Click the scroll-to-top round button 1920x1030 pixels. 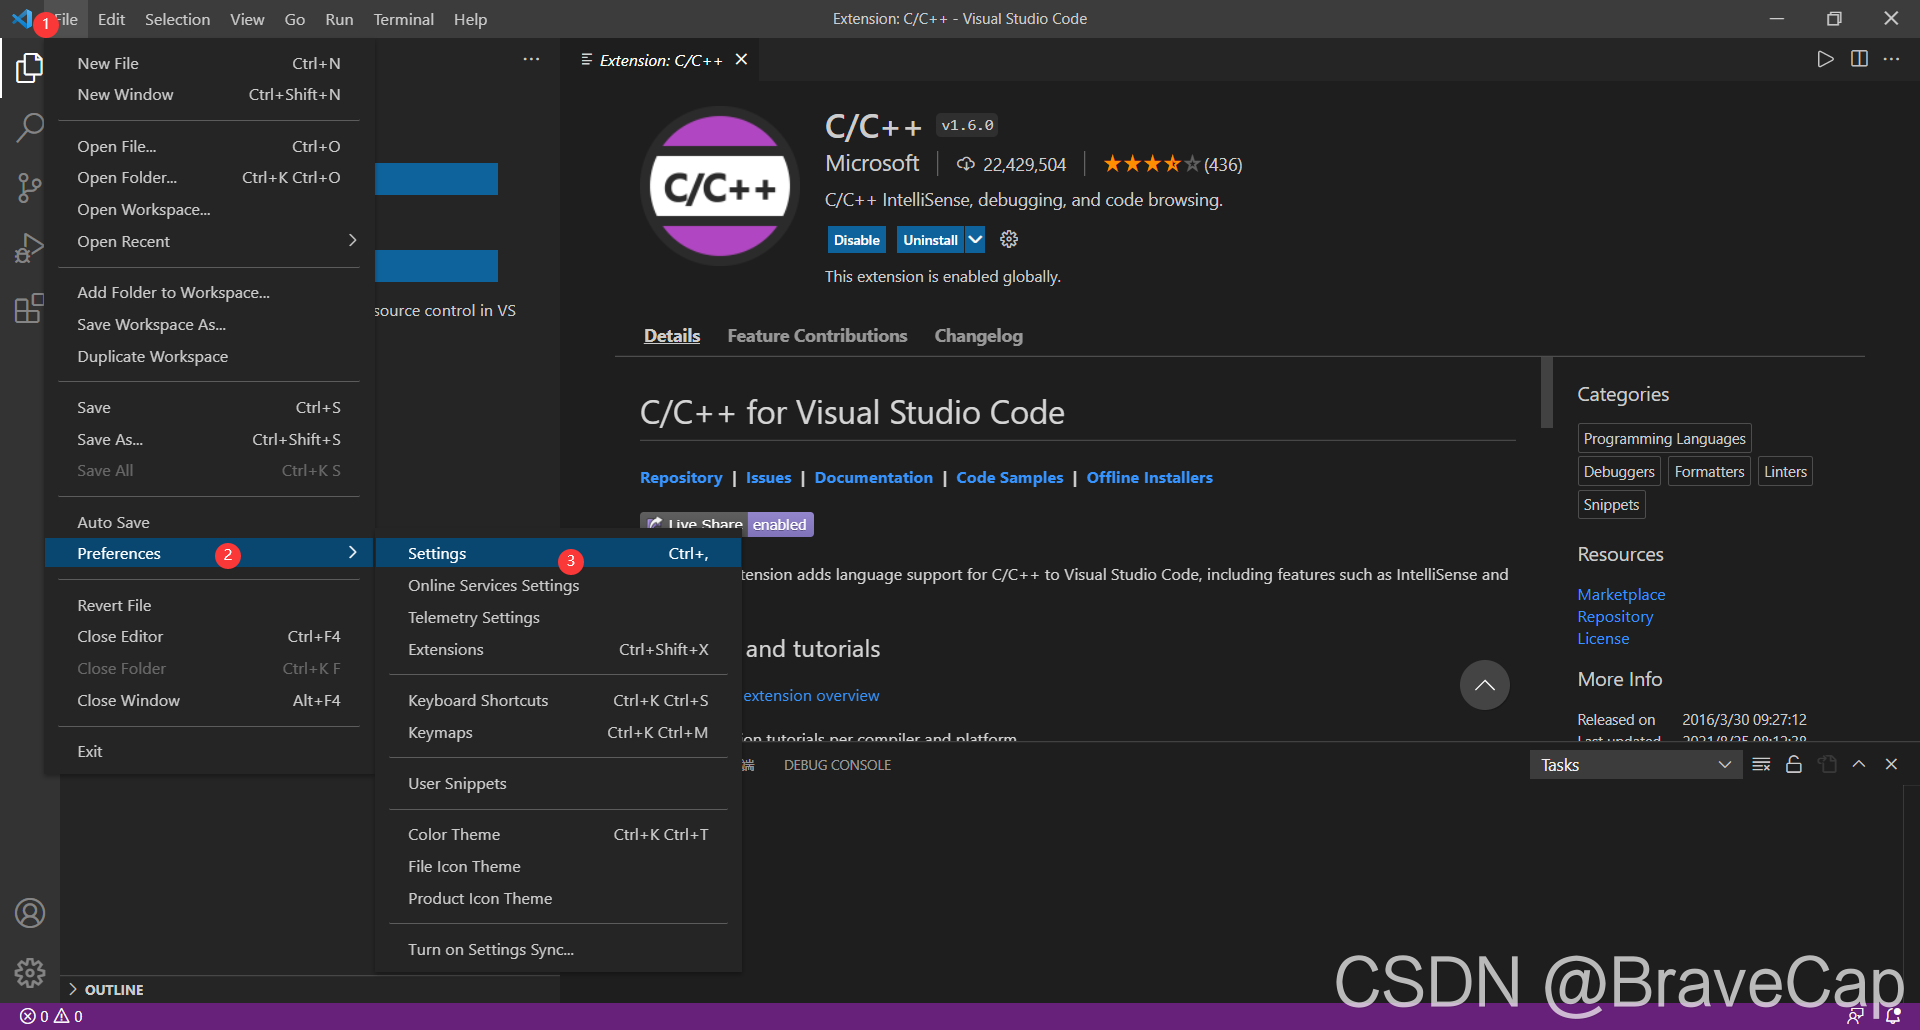tap(1484, 685)
